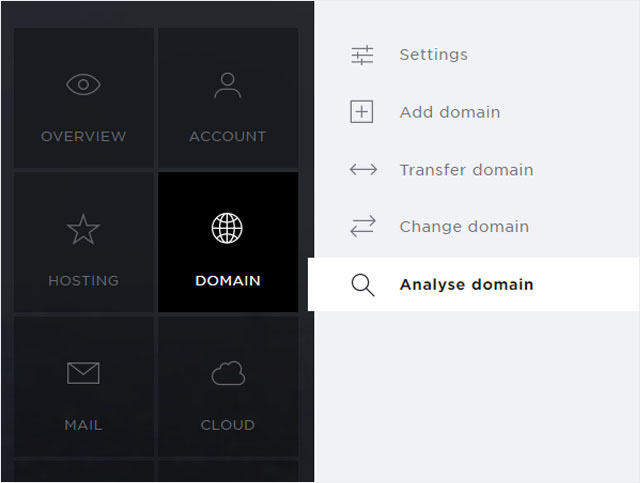Select the Domain tile with globe icon

228,242
